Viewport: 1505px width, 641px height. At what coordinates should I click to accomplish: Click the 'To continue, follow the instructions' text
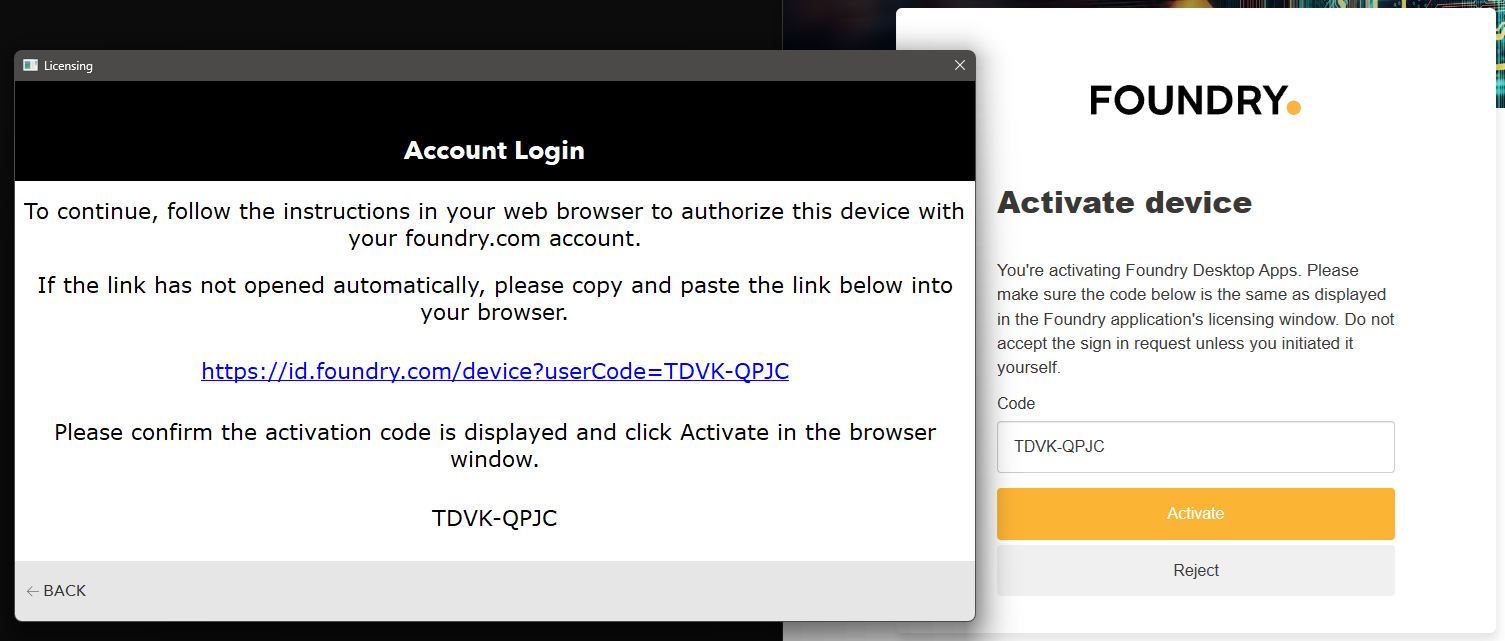tap(495, 225)
